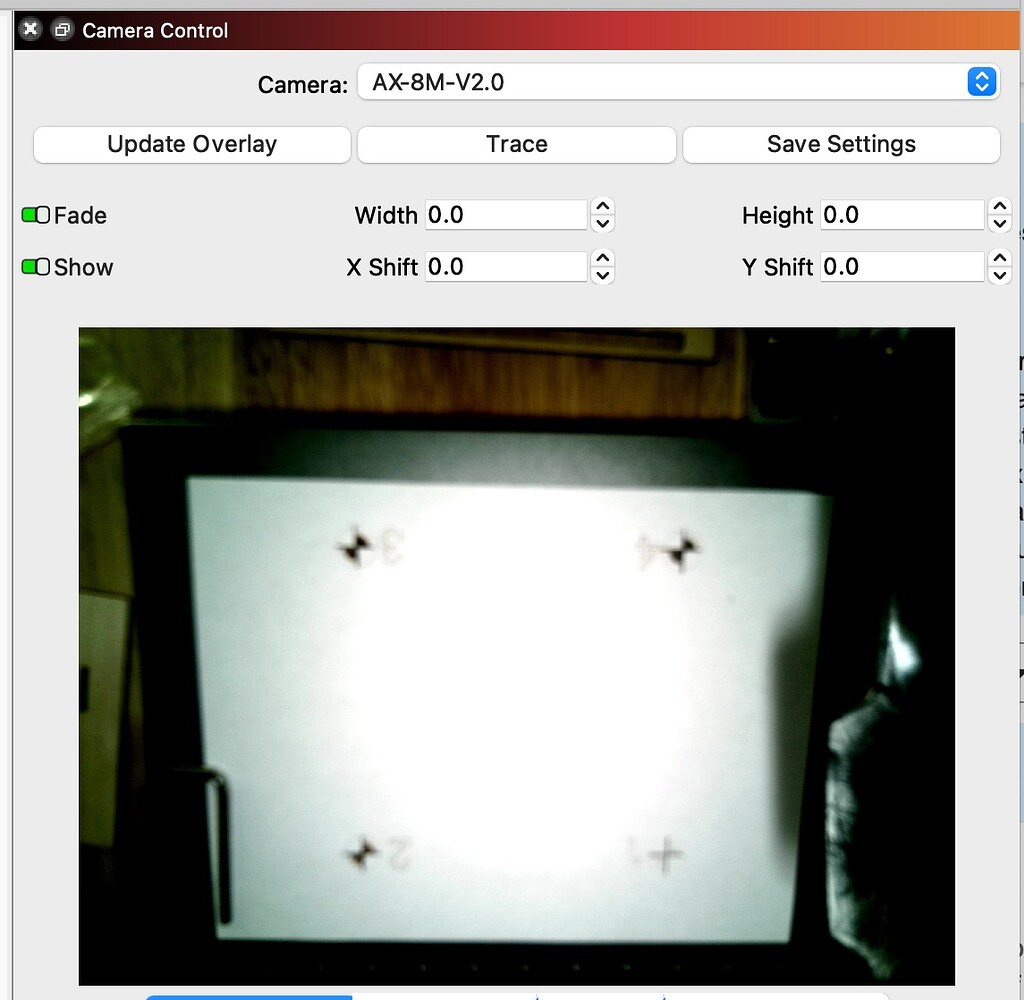Toggle Fade for the camera overlay
This screenshot has width=1024, height=1000.
(x=31, y=214)
